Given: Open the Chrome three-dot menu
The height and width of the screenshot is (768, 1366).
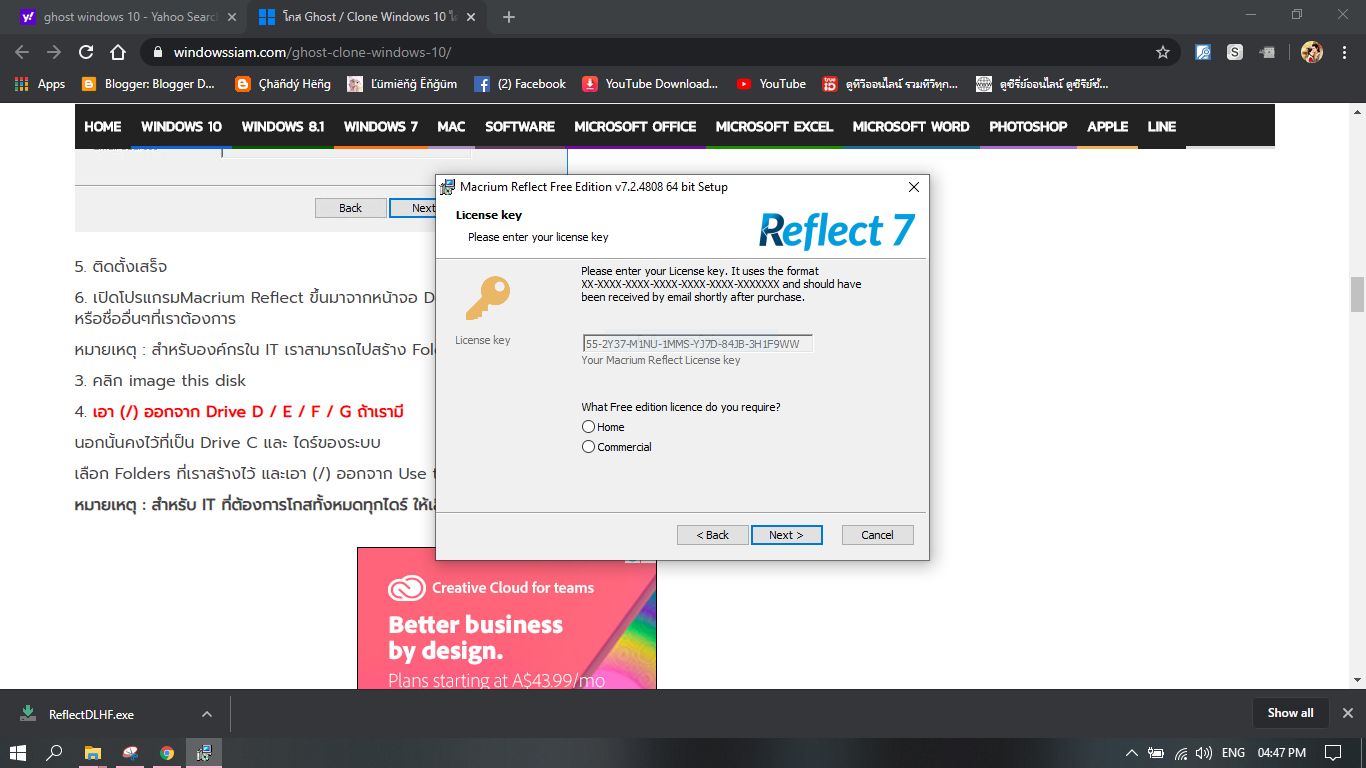Looking at the screenshot, I should pyautogui.click(x=1344, y=52).
